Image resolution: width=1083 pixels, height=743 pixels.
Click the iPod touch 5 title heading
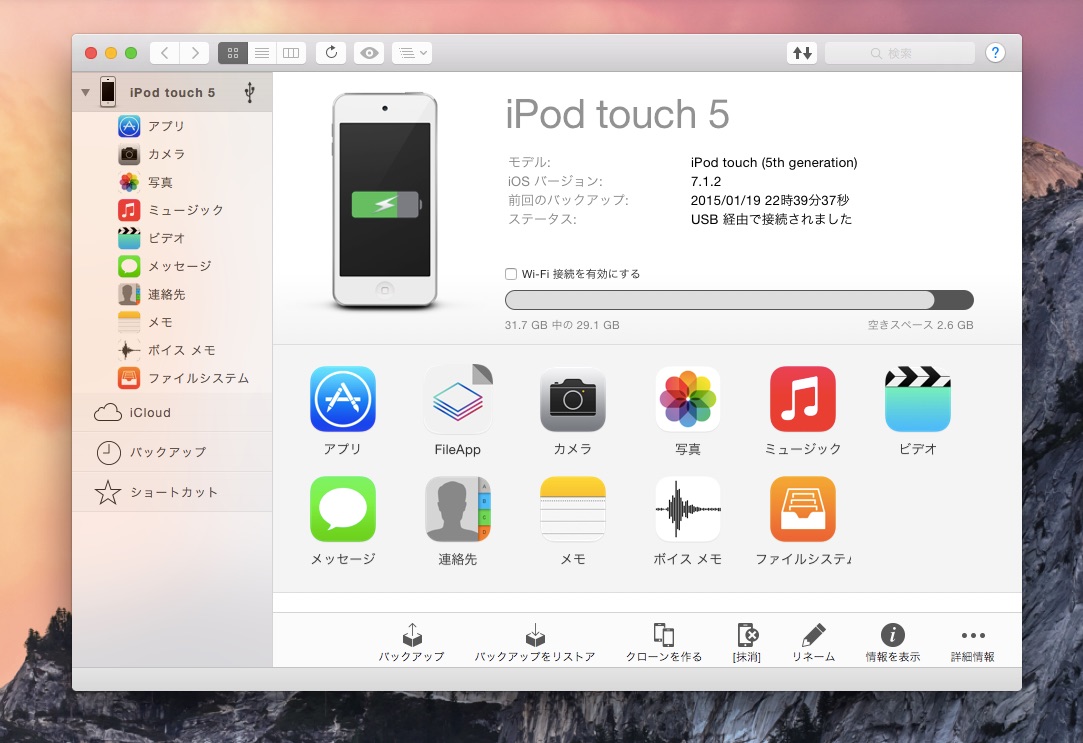(617, 114)
